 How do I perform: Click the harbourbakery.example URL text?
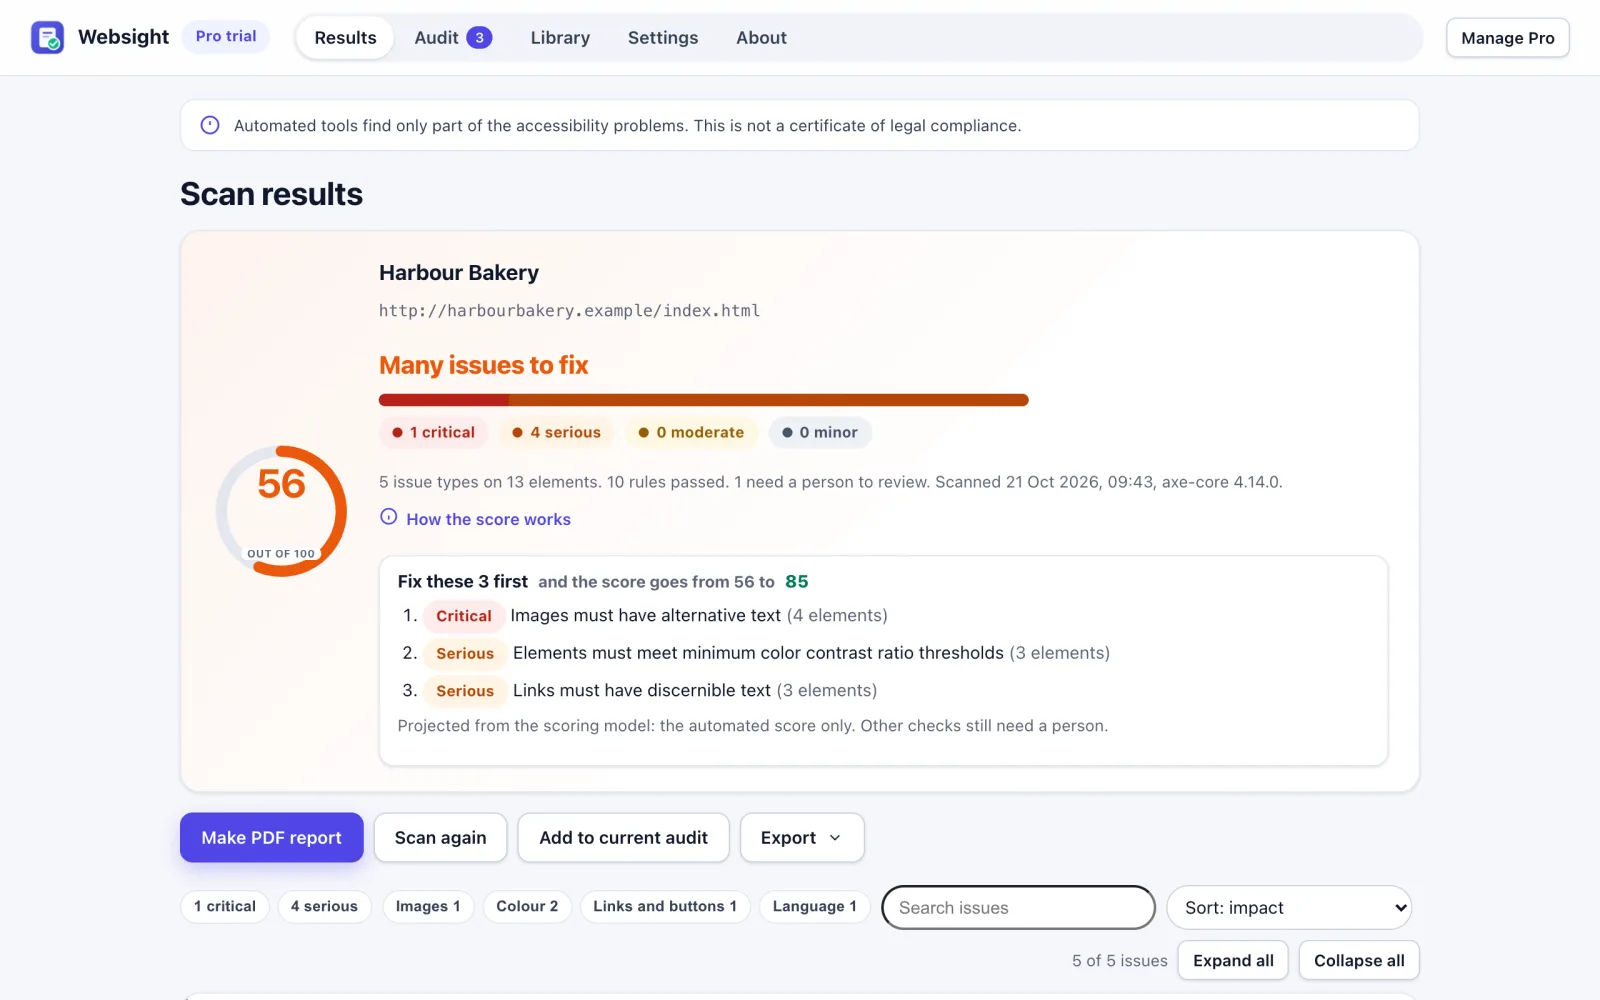[569, 310]
